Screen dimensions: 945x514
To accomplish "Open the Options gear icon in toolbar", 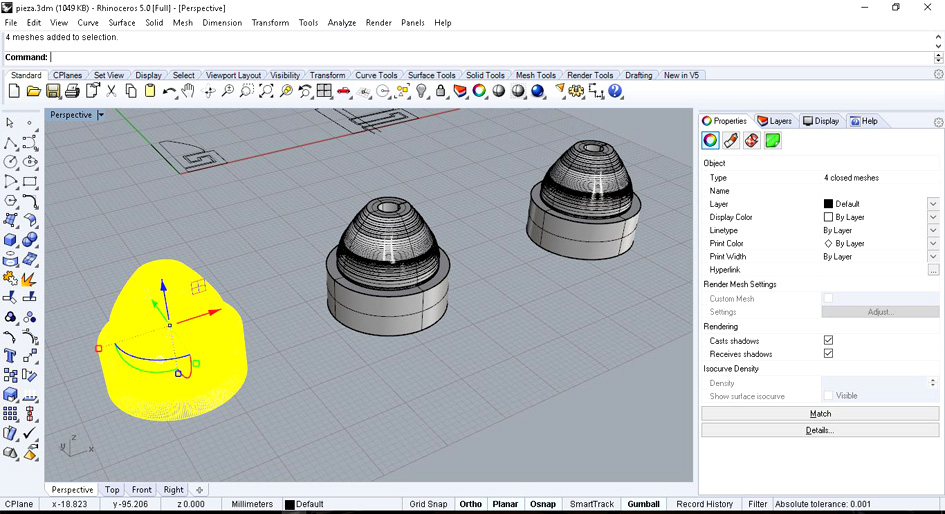I will tap(577, 91).
